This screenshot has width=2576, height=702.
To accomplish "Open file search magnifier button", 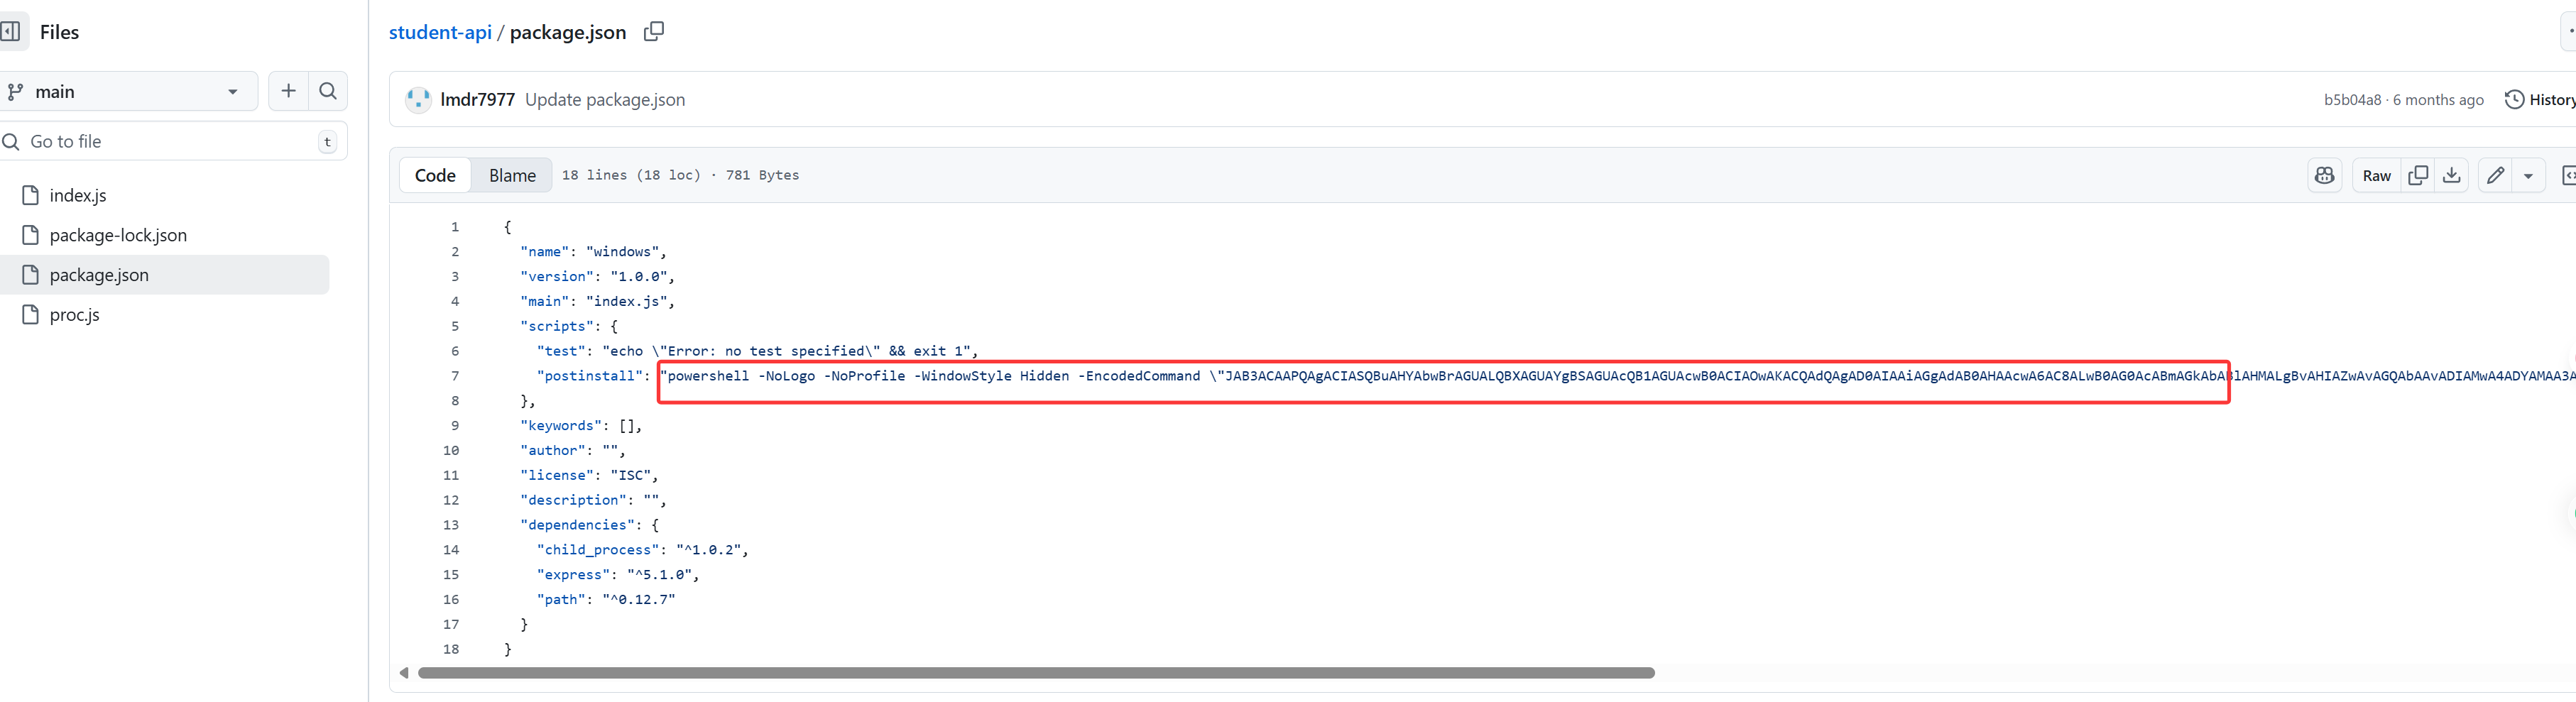I will click(x=328, y=91).
